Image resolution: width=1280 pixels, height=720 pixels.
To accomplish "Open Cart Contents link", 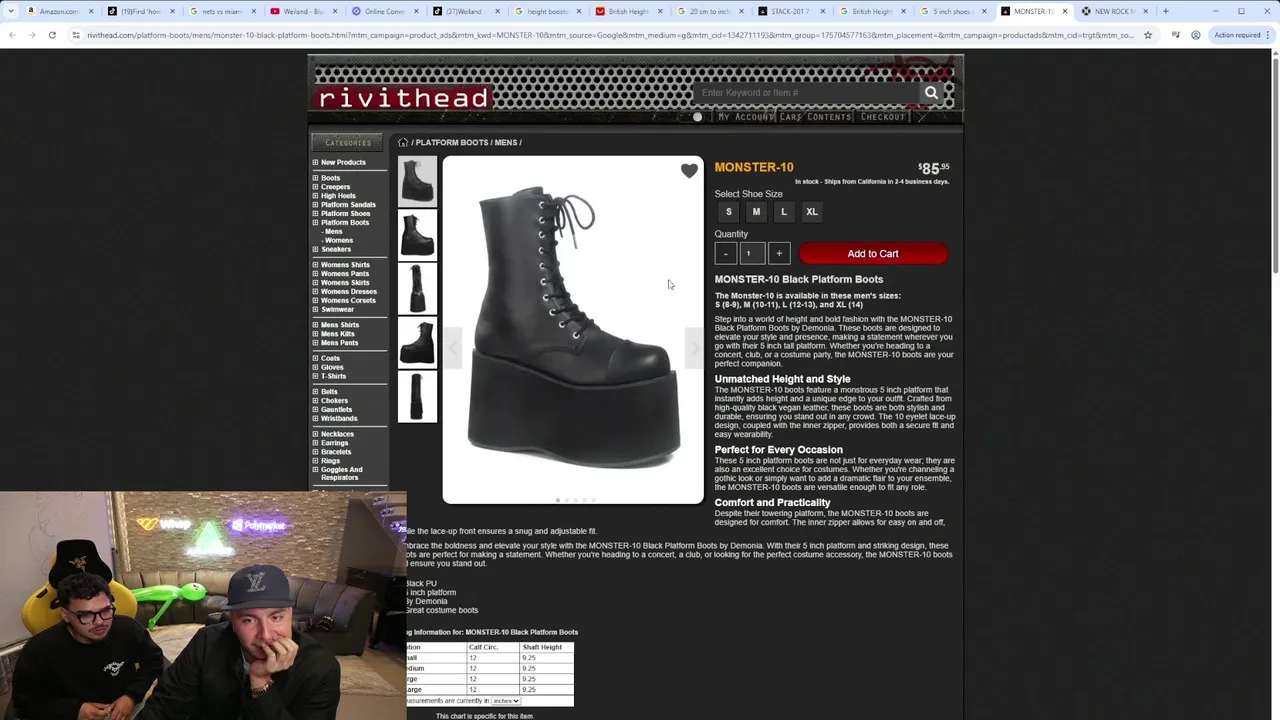I will 815,117.
